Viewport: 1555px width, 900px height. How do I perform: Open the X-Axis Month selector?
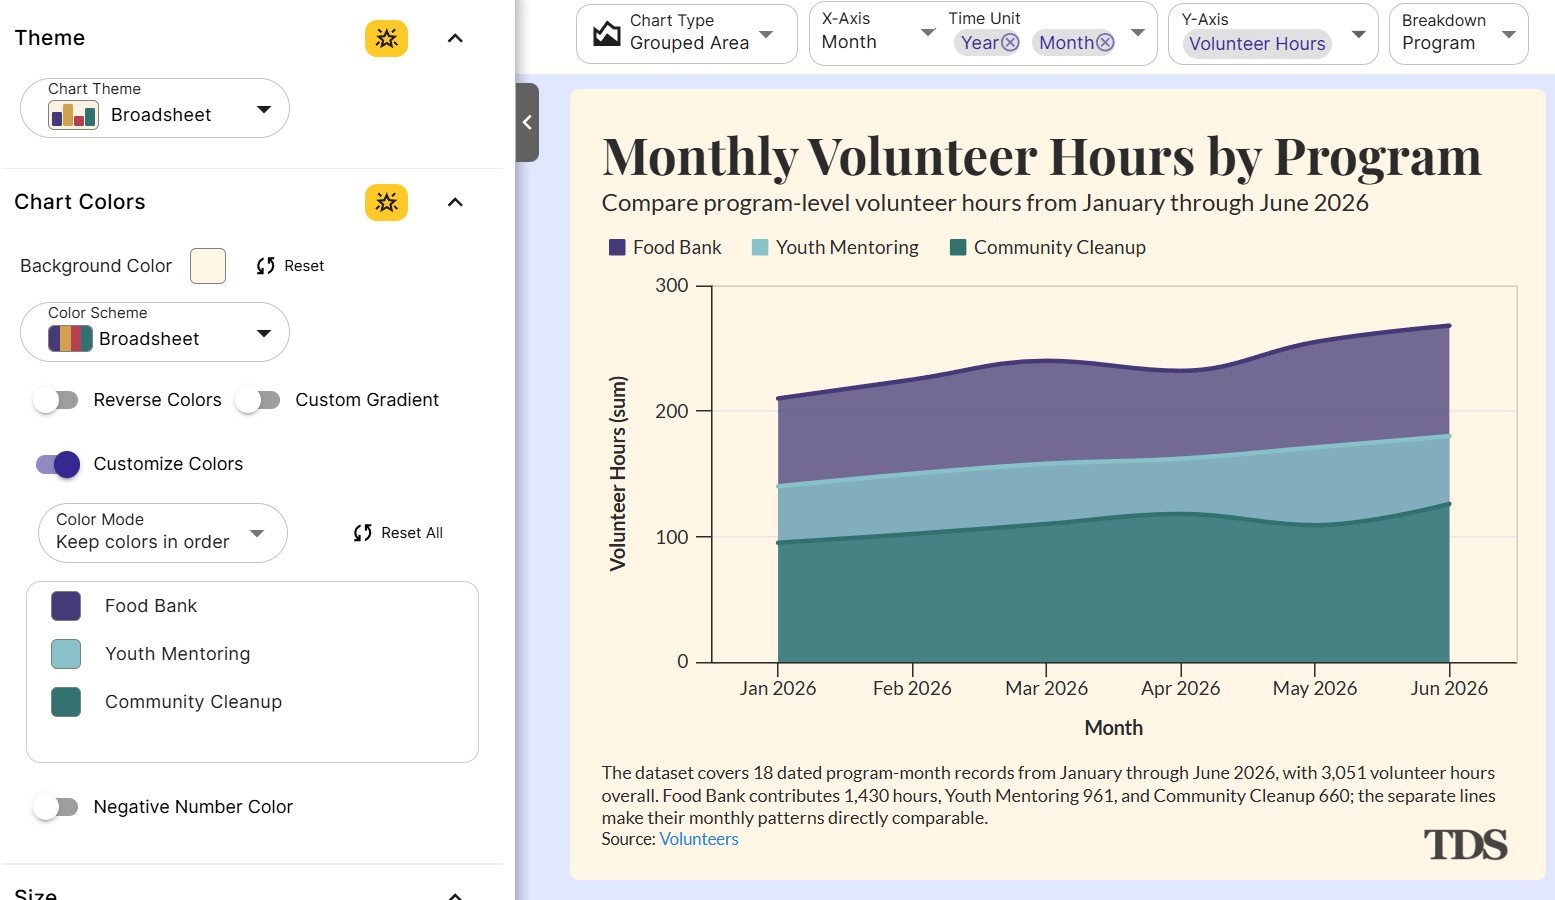[x=878, y=34]
